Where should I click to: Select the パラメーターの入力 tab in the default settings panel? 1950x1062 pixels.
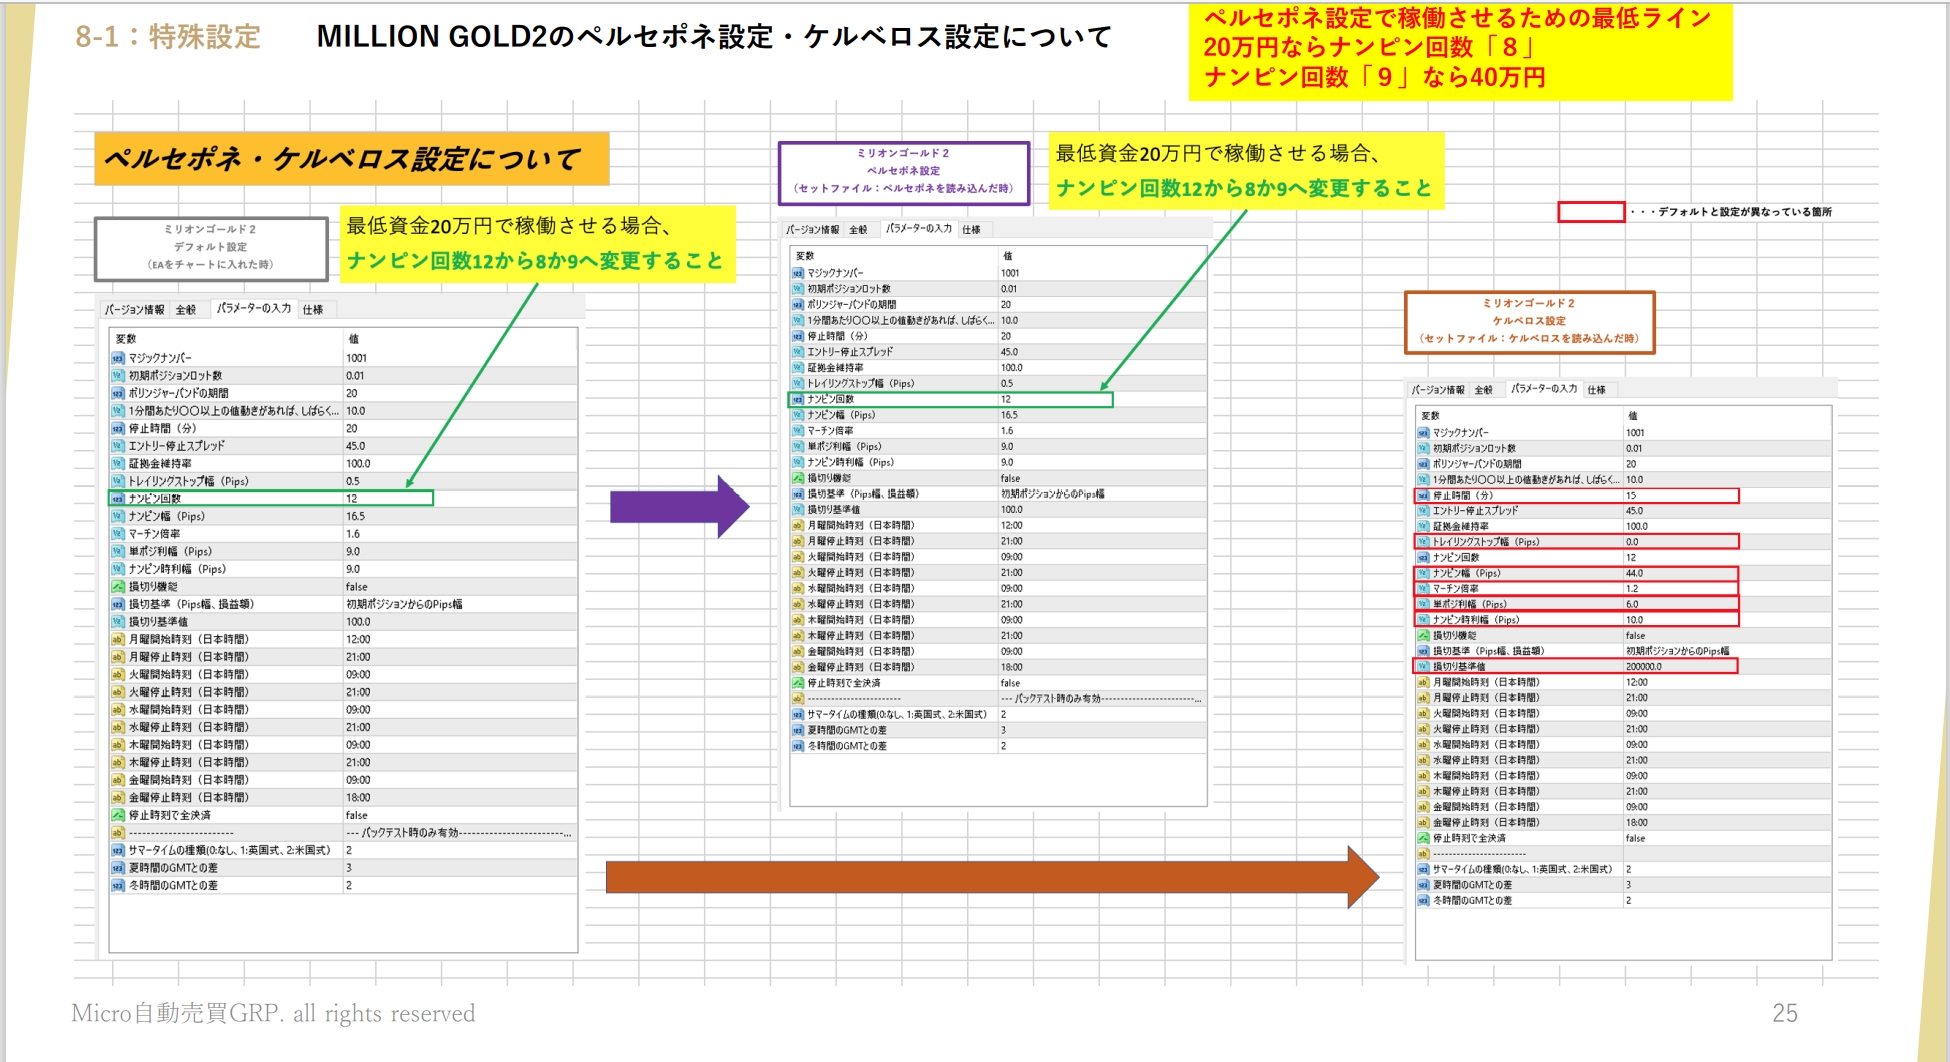click(254, 309)
